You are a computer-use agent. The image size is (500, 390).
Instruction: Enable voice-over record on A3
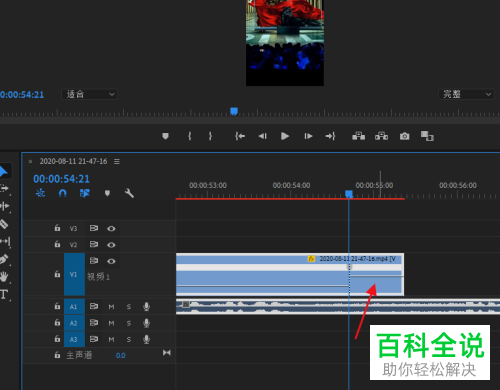(x=146, y=339)
